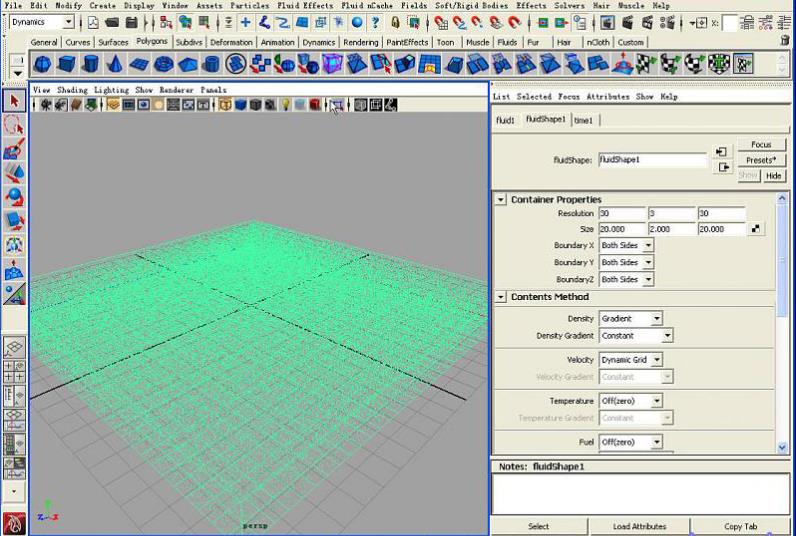796x536 pixels.
Task: Click the fluidShape name field
Action: tap(652, 160)
